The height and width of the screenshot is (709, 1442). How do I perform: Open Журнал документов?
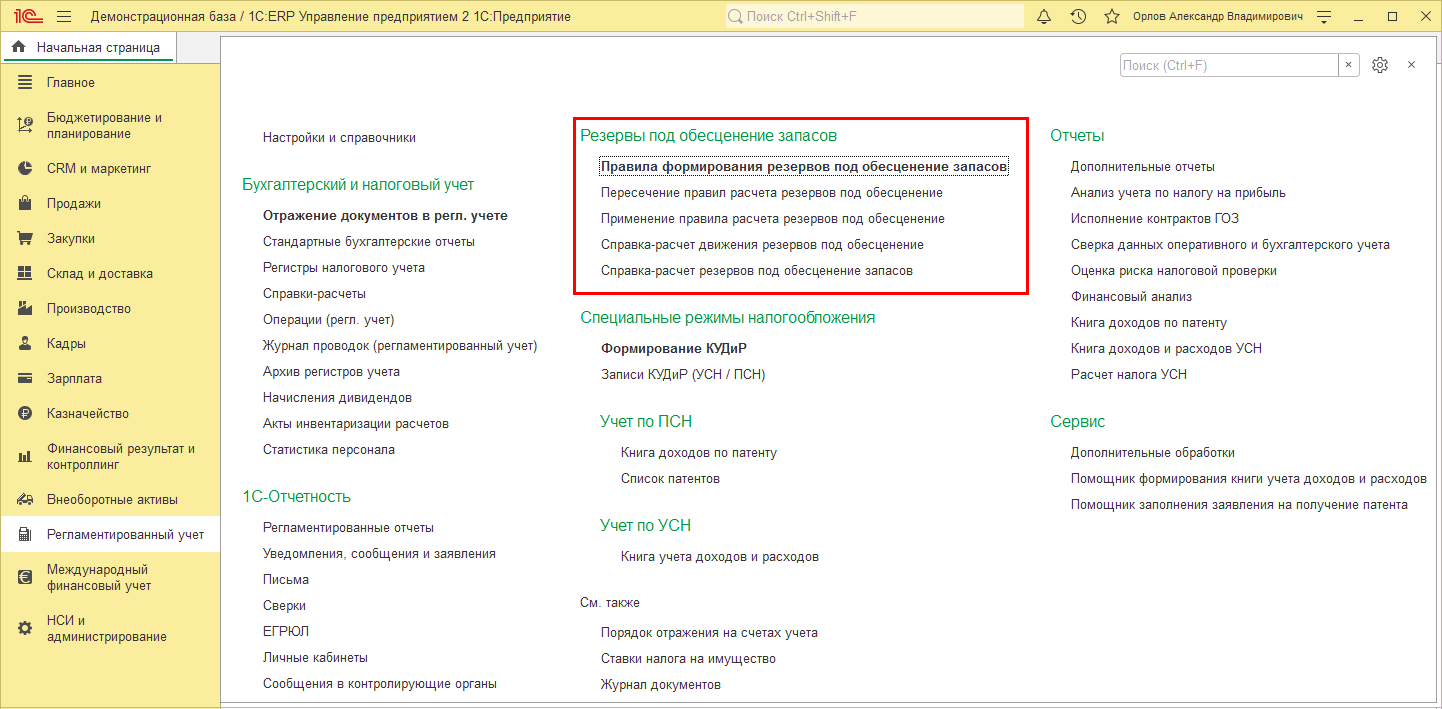coord(661,685)
